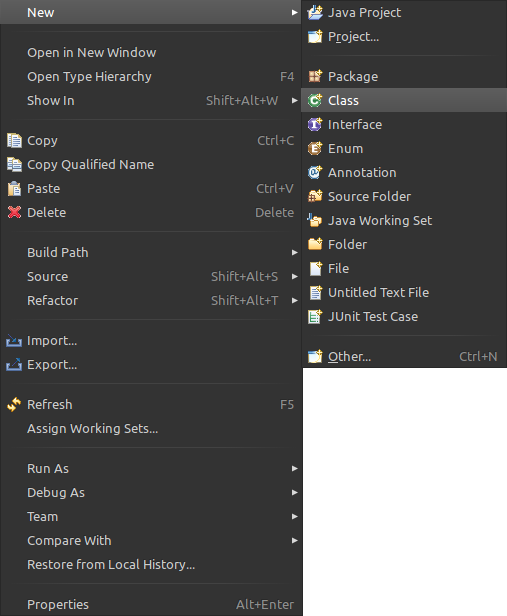Click the yellow Refresh arrows icon
The width and height of the screenshot is (507, 616).
tap(15, 405)
